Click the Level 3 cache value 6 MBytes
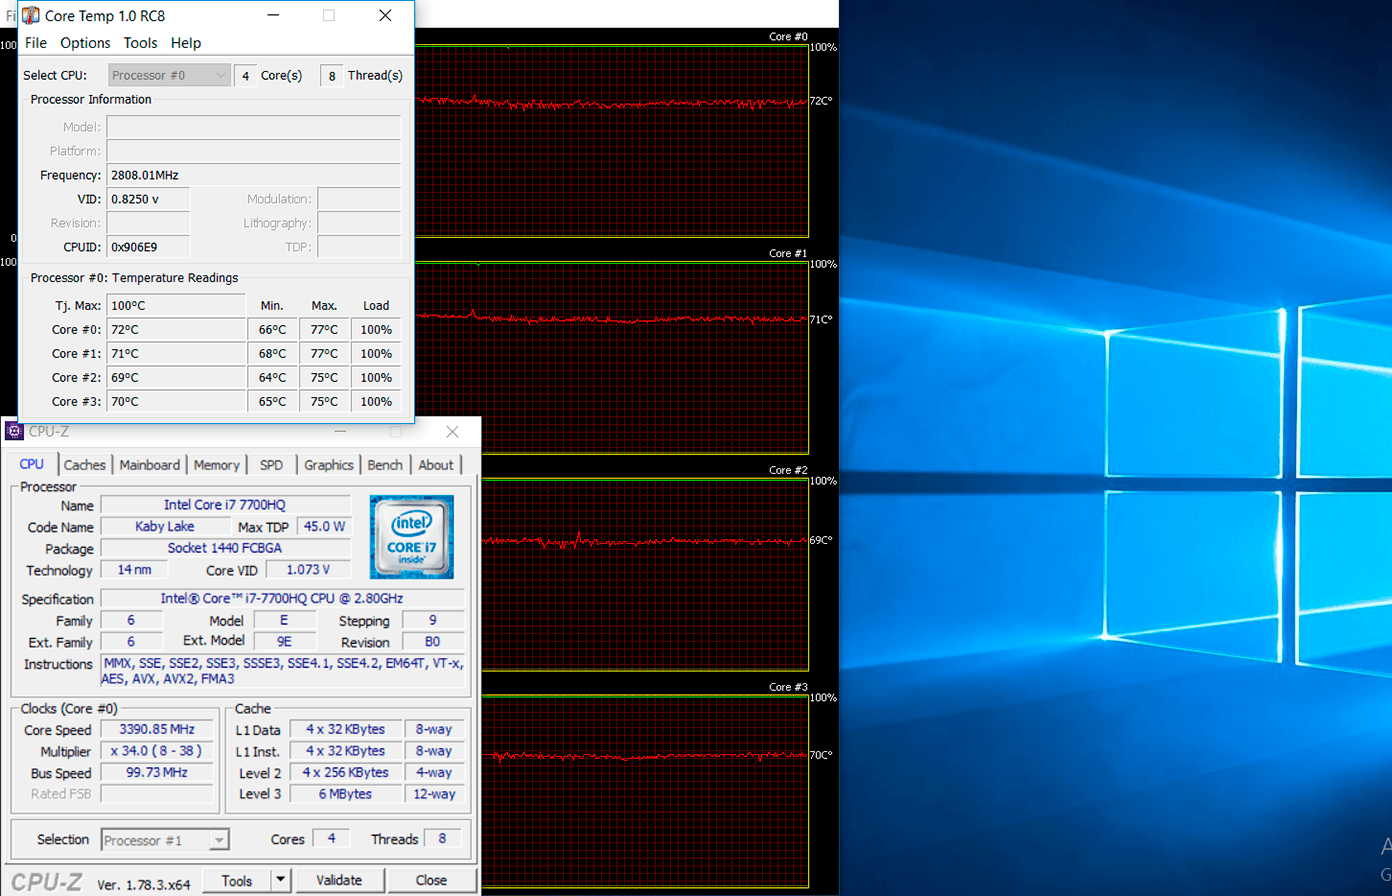This screenshot has height=896, width=1392. click(x=345, y=794)
